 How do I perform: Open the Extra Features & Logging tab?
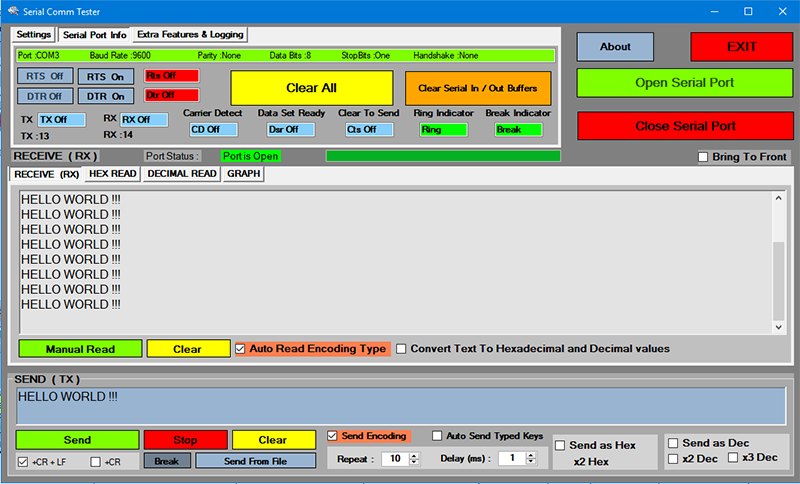pyautogui.click(x=190, y=34)
